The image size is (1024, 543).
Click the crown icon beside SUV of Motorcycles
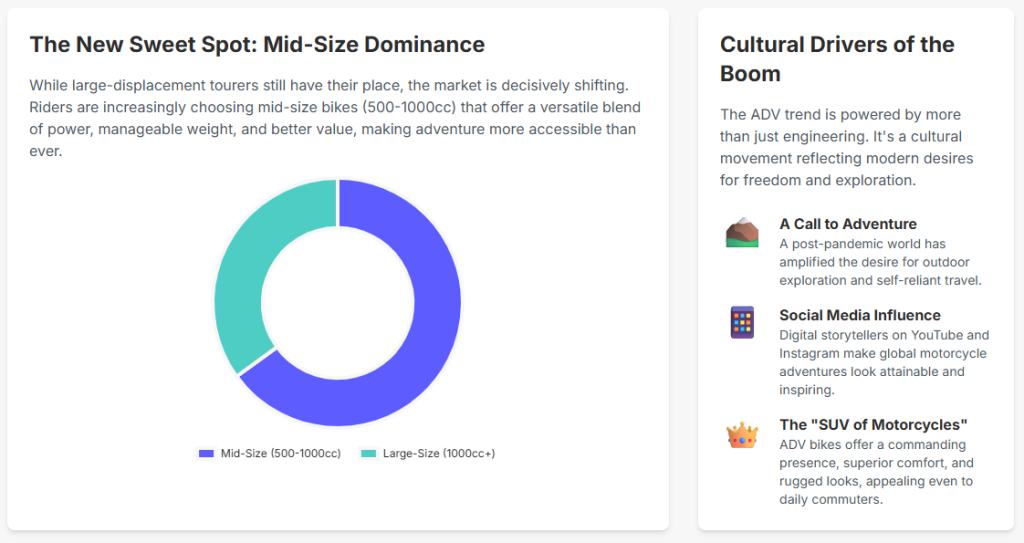742,435
